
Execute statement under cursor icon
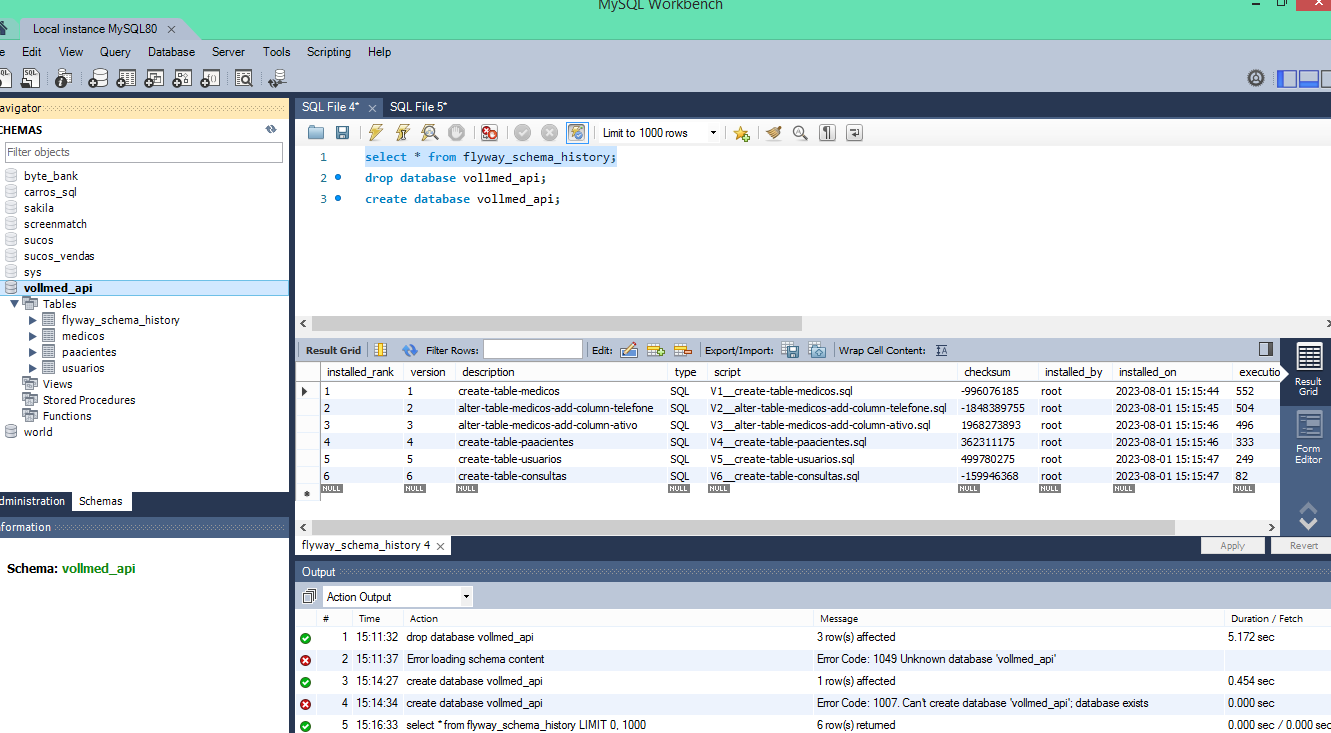tap(403, 132)
